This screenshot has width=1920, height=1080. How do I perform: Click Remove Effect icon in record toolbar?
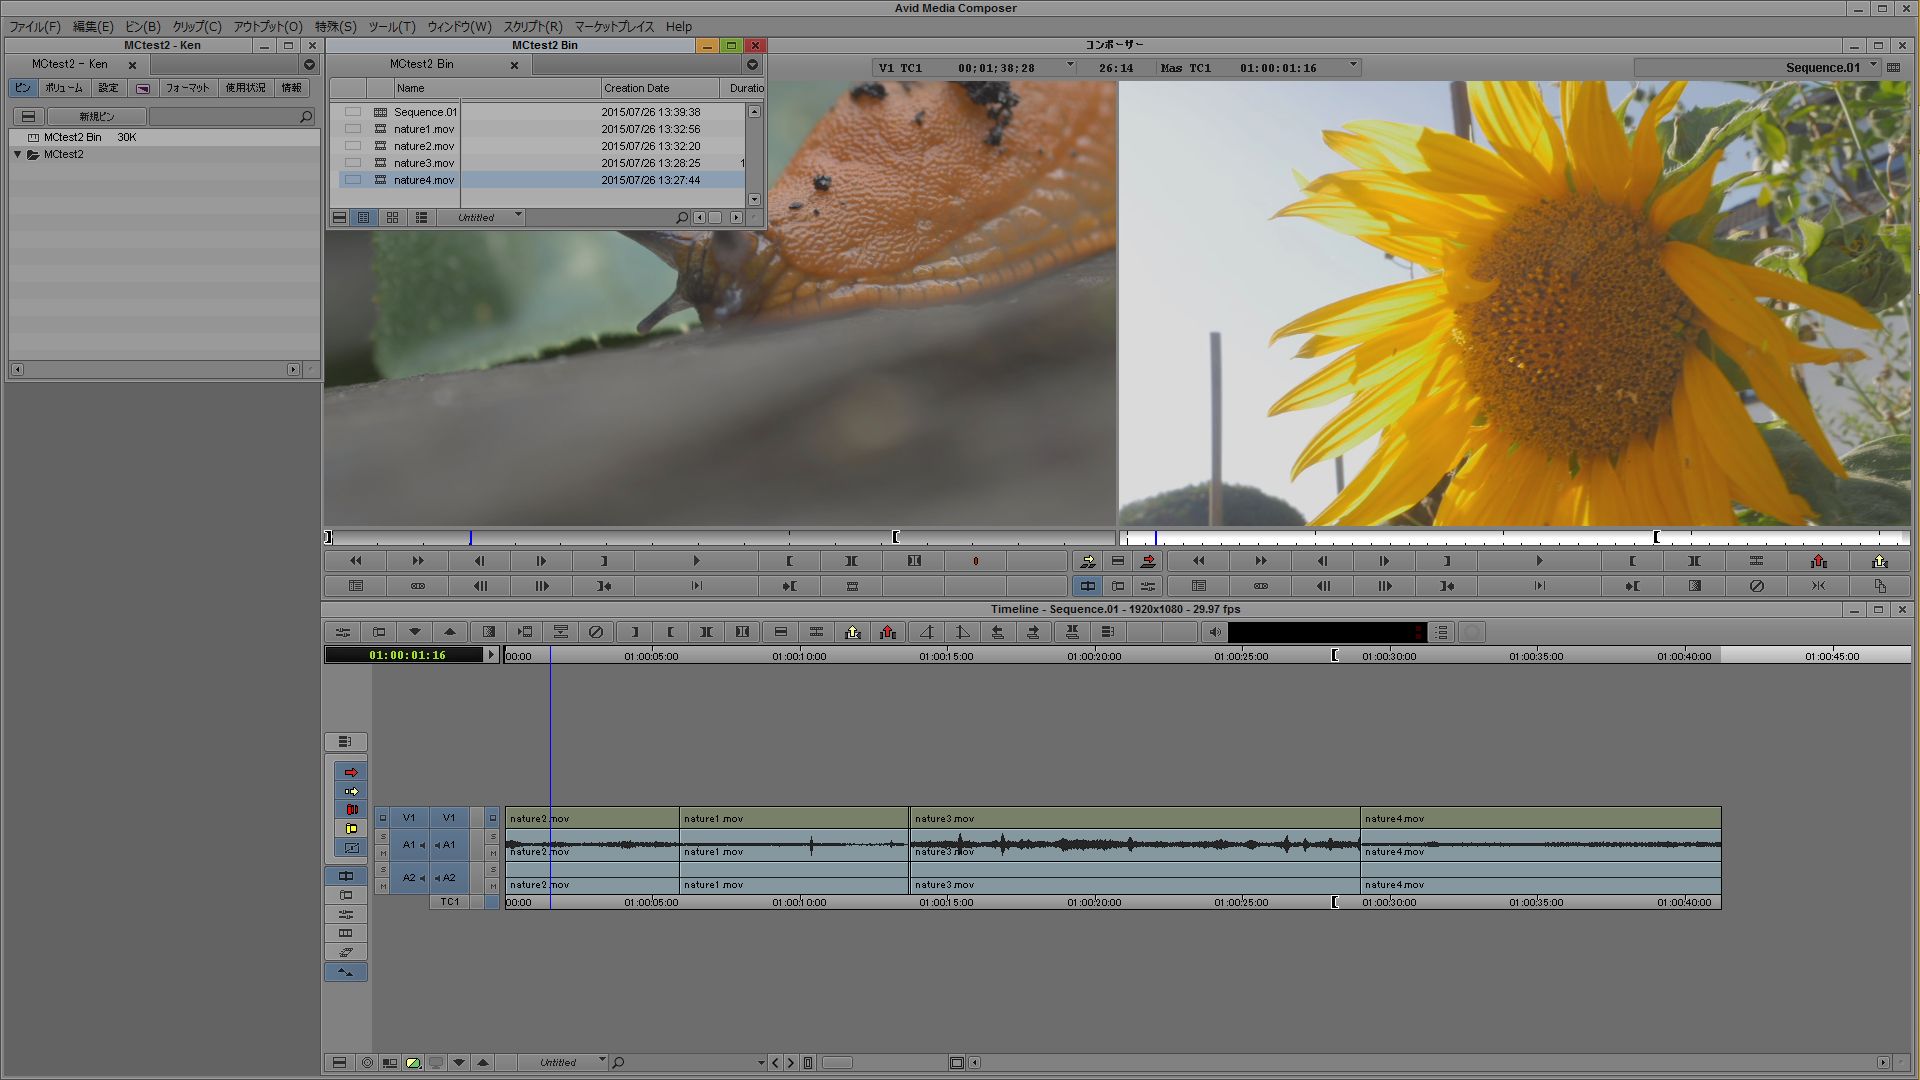[x=1756, y=586]
